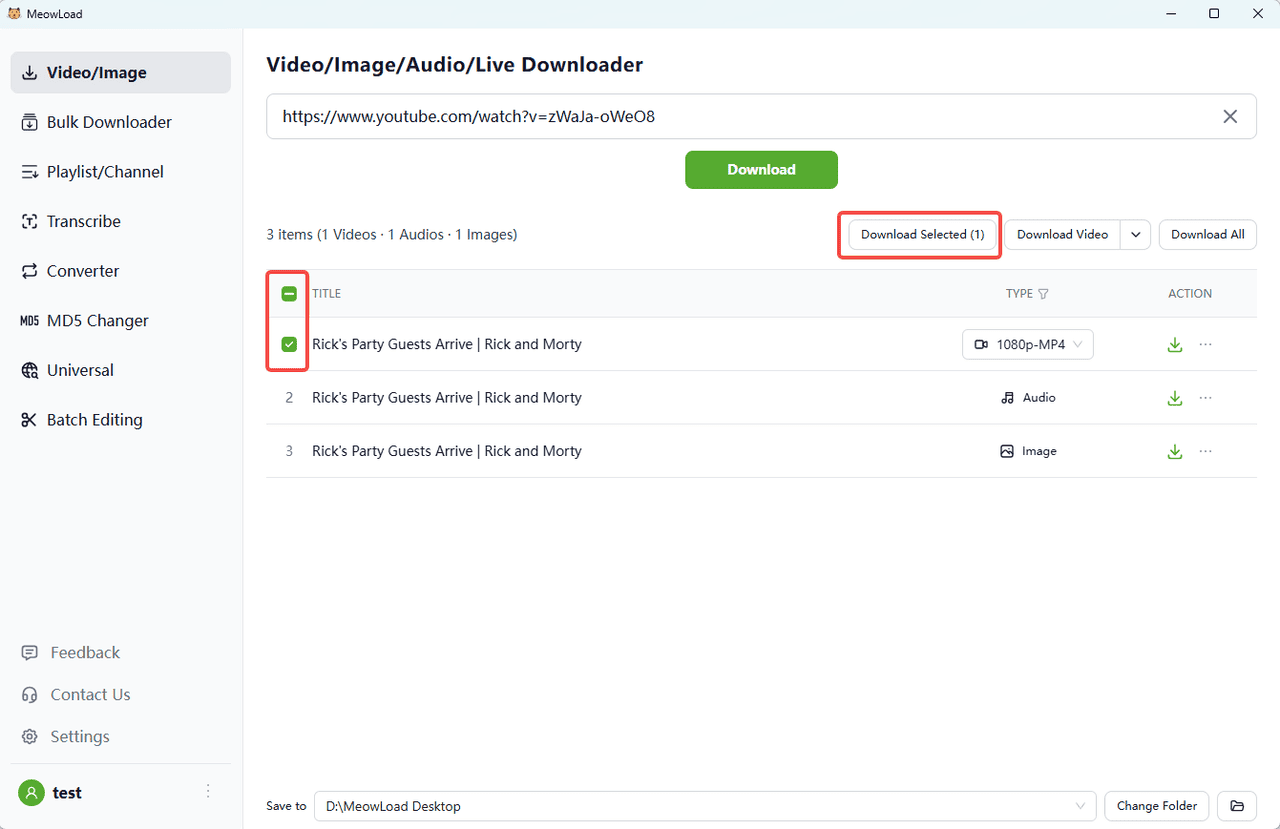Clear the URL with the X icon

pos(1230,117)
